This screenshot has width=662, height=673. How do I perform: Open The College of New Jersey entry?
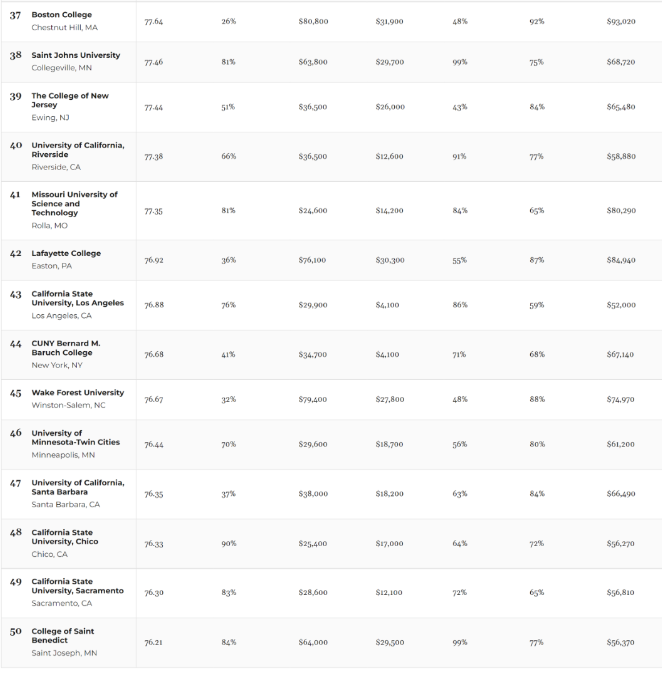pyautogui.click(x=70, y=100)
